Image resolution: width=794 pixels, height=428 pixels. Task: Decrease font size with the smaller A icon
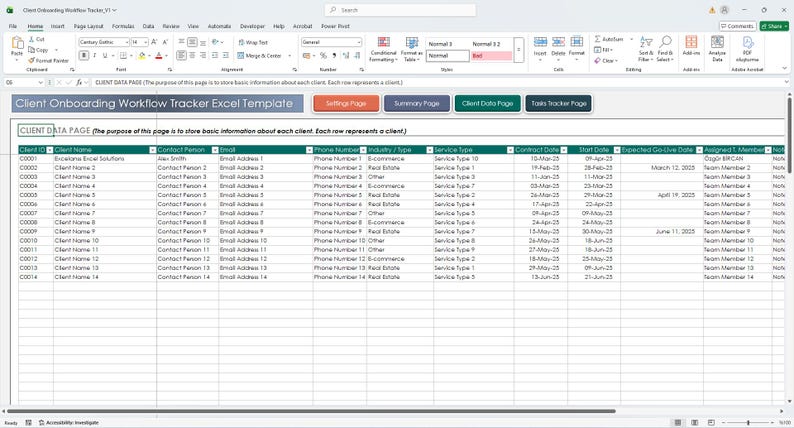165,42
